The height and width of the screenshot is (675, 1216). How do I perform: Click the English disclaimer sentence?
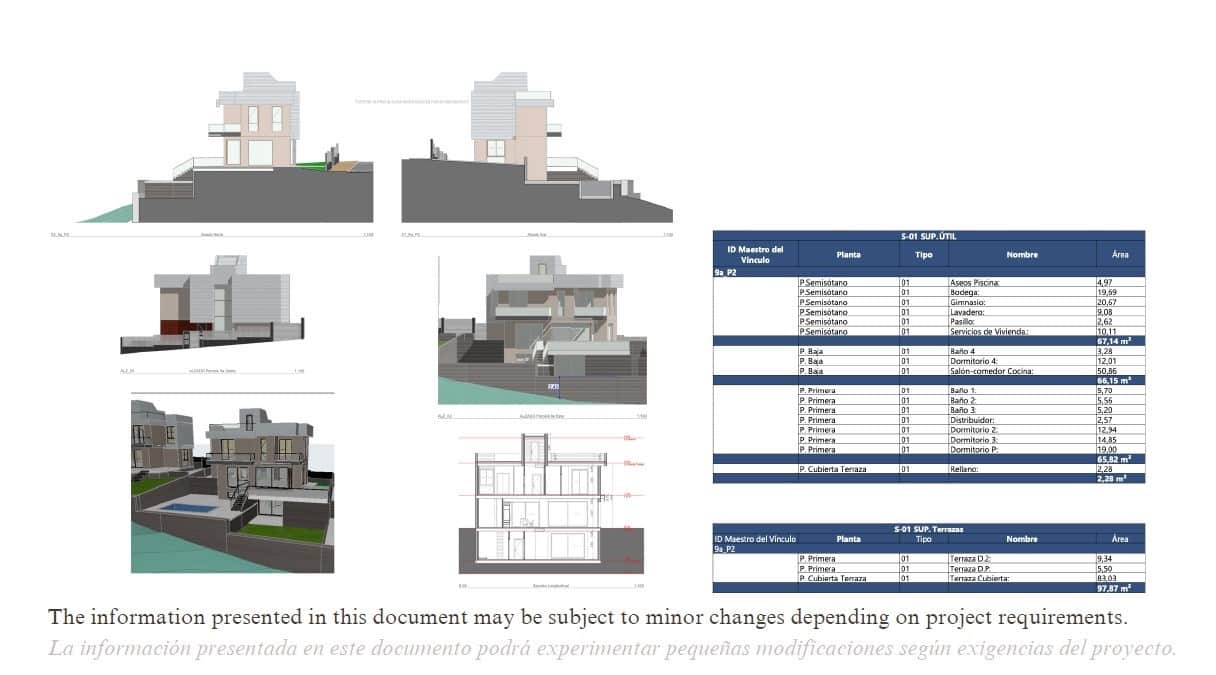588,616
